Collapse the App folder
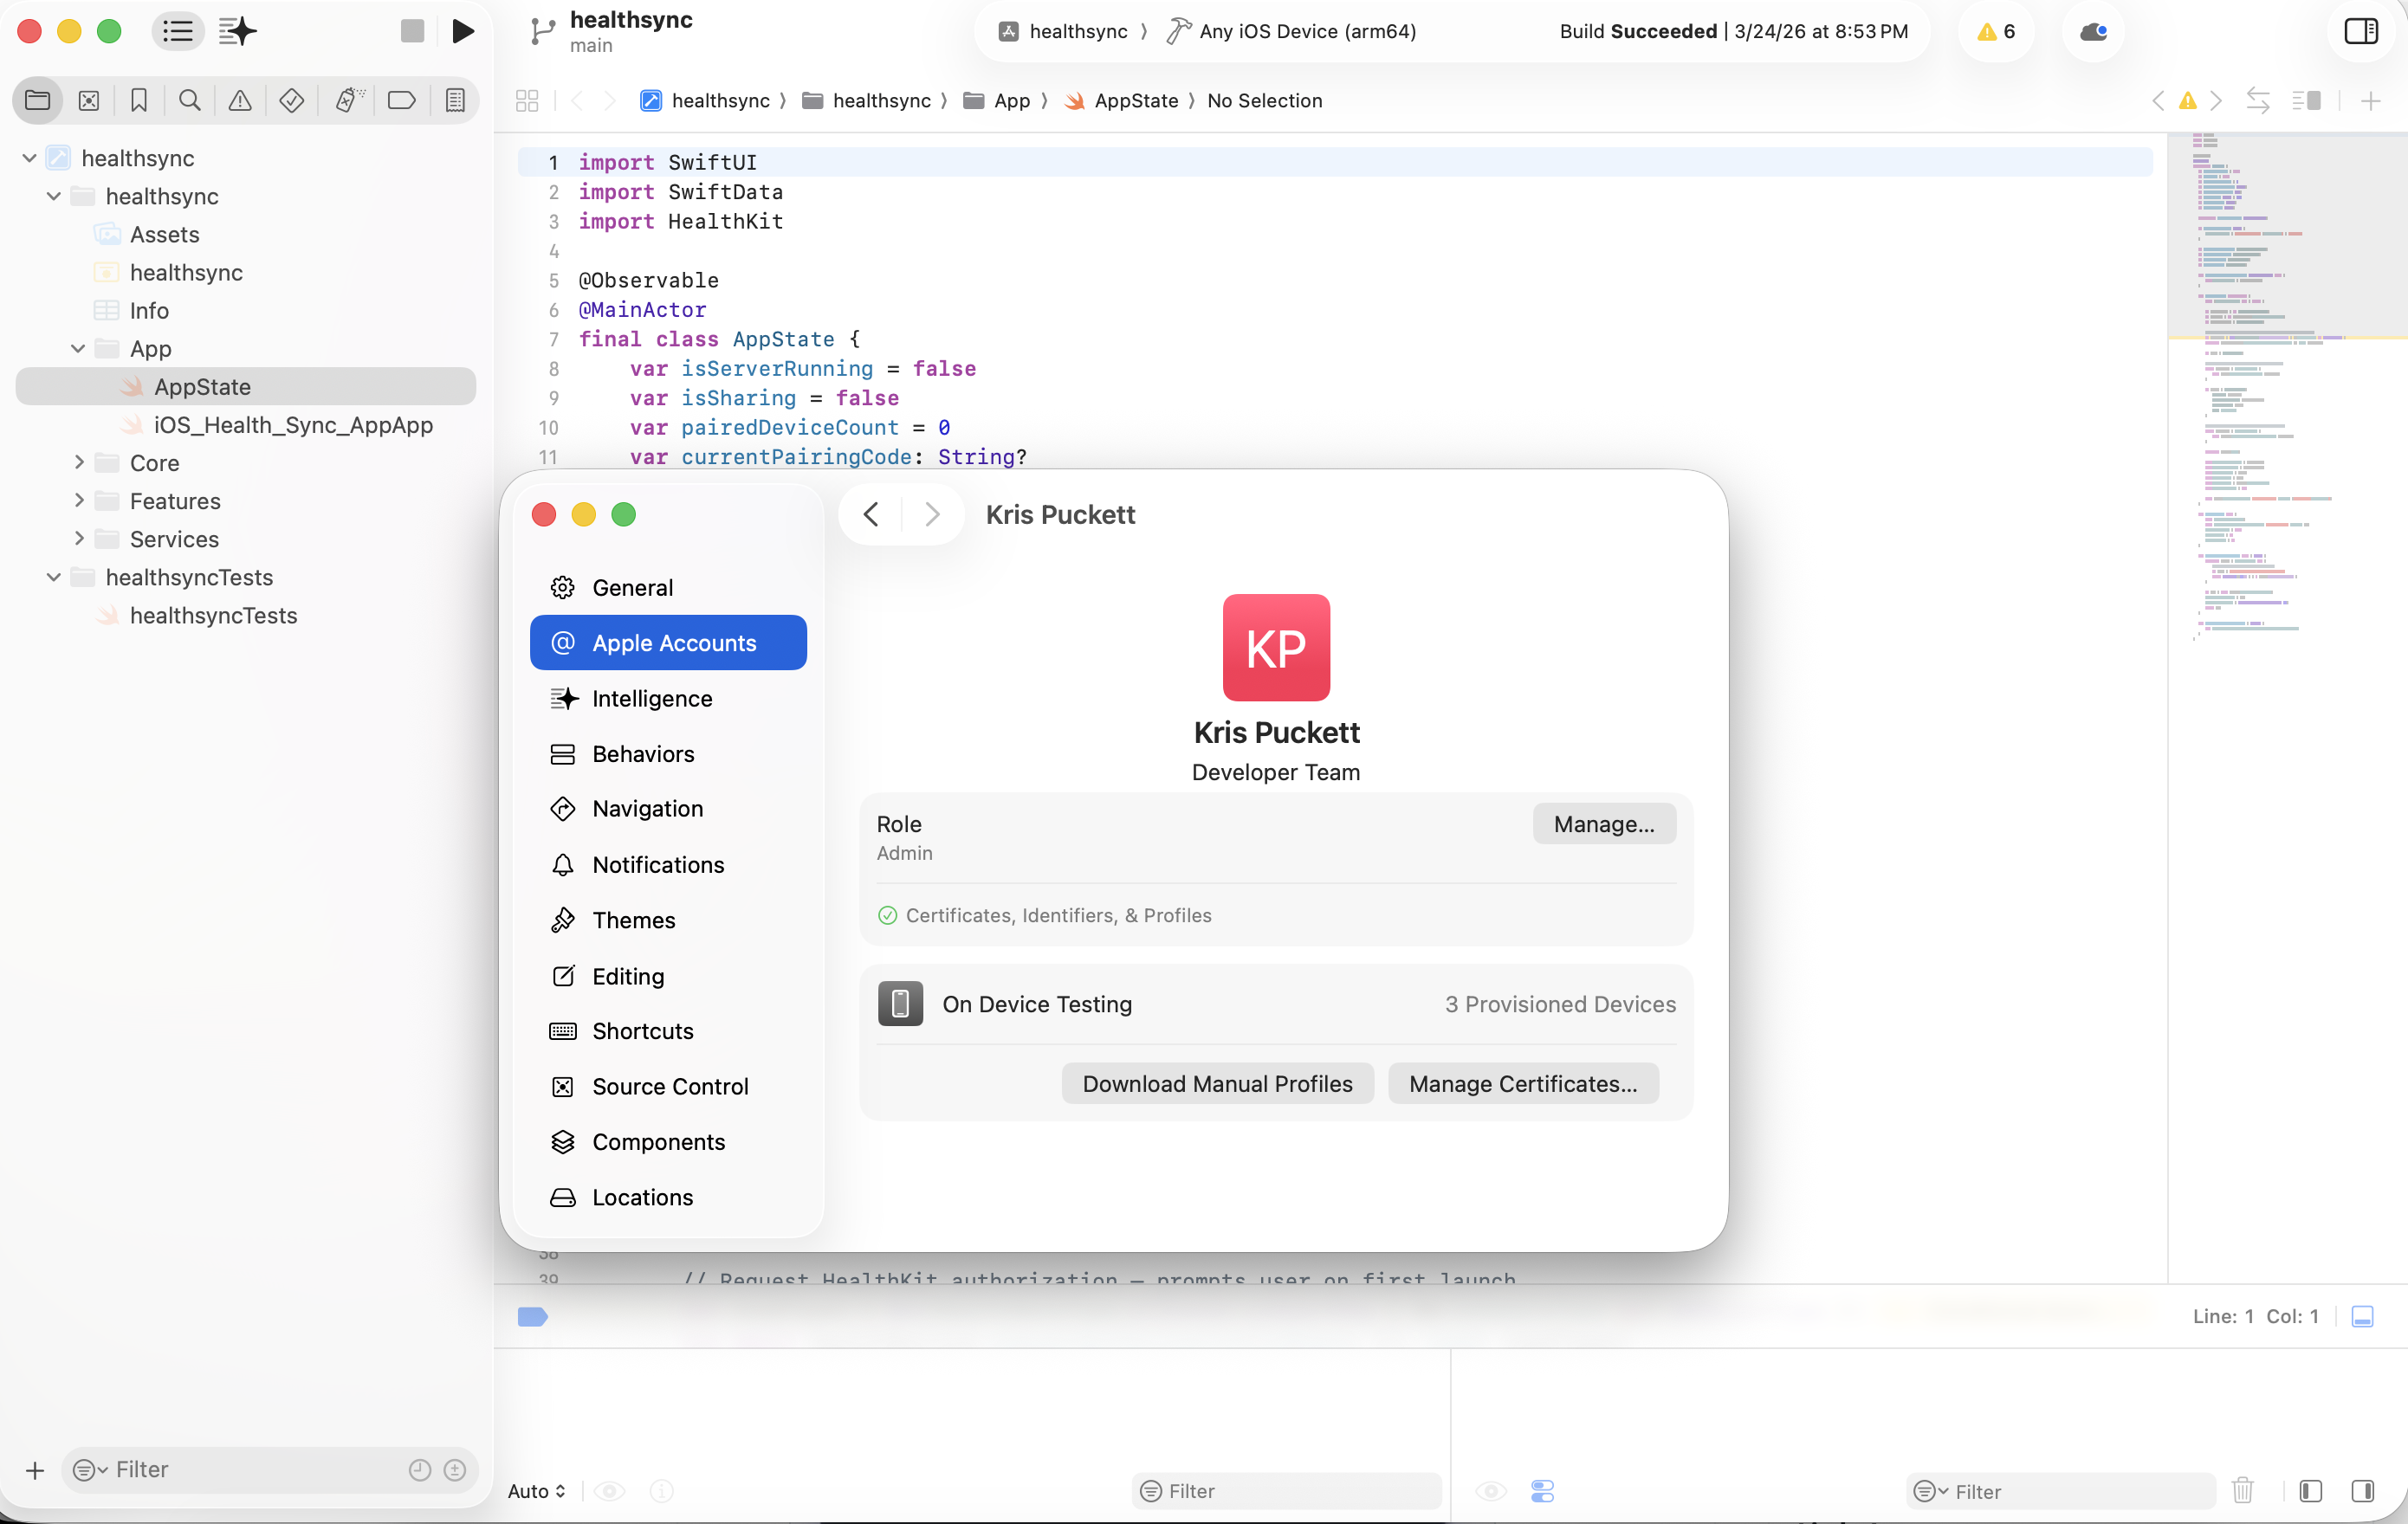The height and width of the screenshot is (1524, 2408). (78, 348)
